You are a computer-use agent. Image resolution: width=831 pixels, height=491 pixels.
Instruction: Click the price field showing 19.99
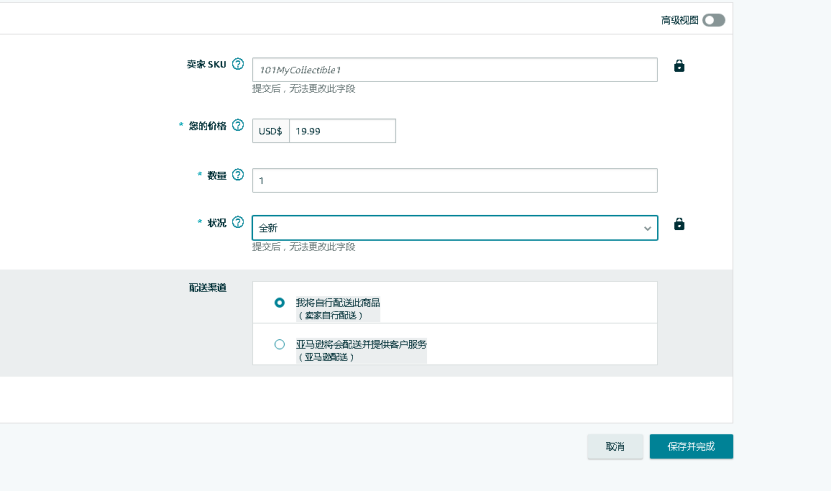pyautogui.click(x=342, y=131)
